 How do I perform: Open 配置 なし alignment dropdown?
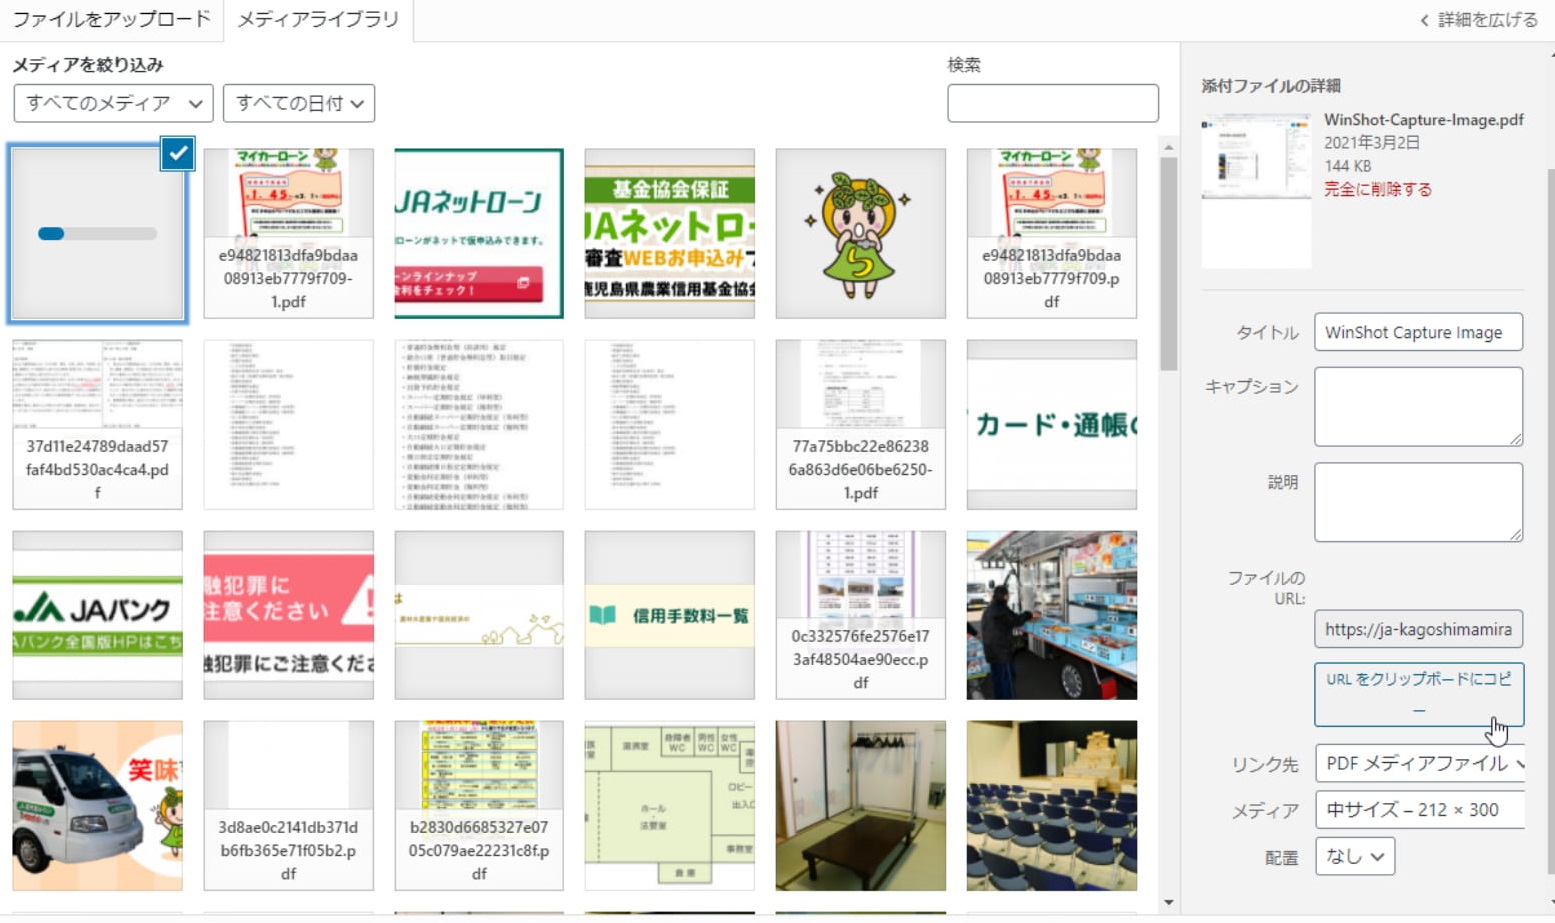pyautogui.click(x=1354, y=856)
